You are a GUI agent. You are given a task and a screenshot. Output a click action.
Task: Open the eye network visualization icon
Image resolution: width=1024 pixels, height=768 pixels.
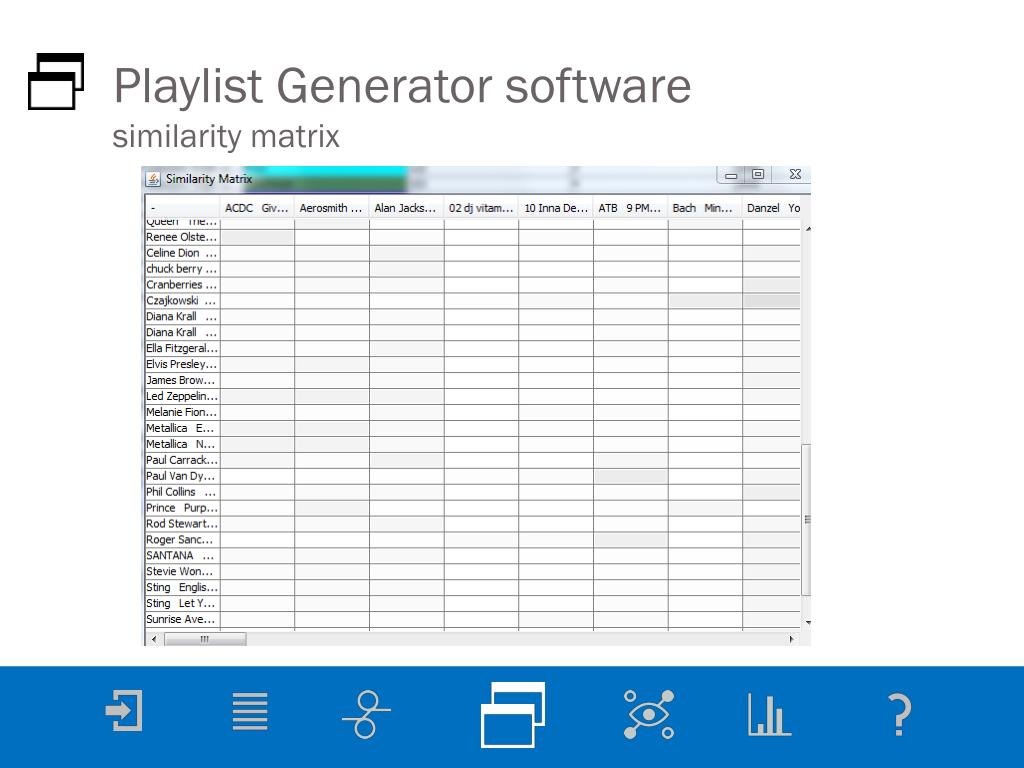point(648,714)
